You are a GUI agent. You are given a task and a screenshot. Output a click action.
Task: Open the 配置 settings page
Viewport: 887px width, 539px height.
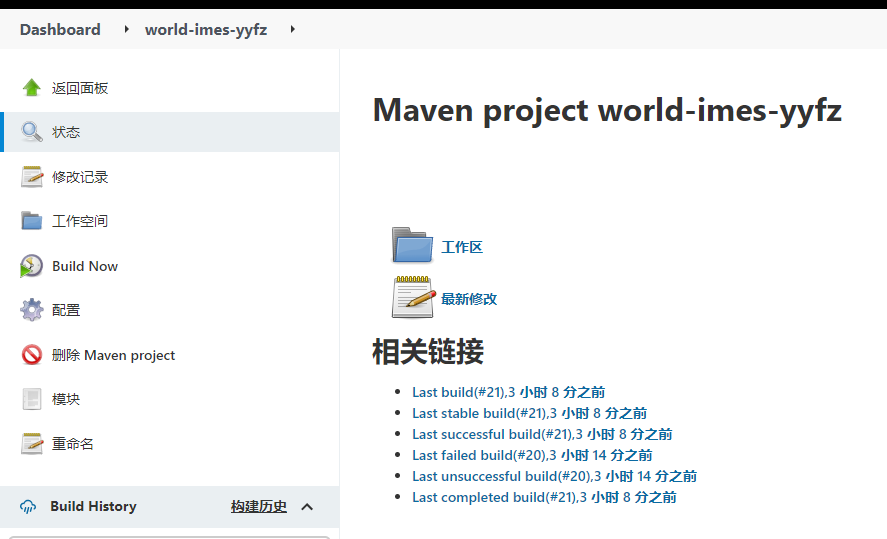pyautogui.click(x=66, y=310)
